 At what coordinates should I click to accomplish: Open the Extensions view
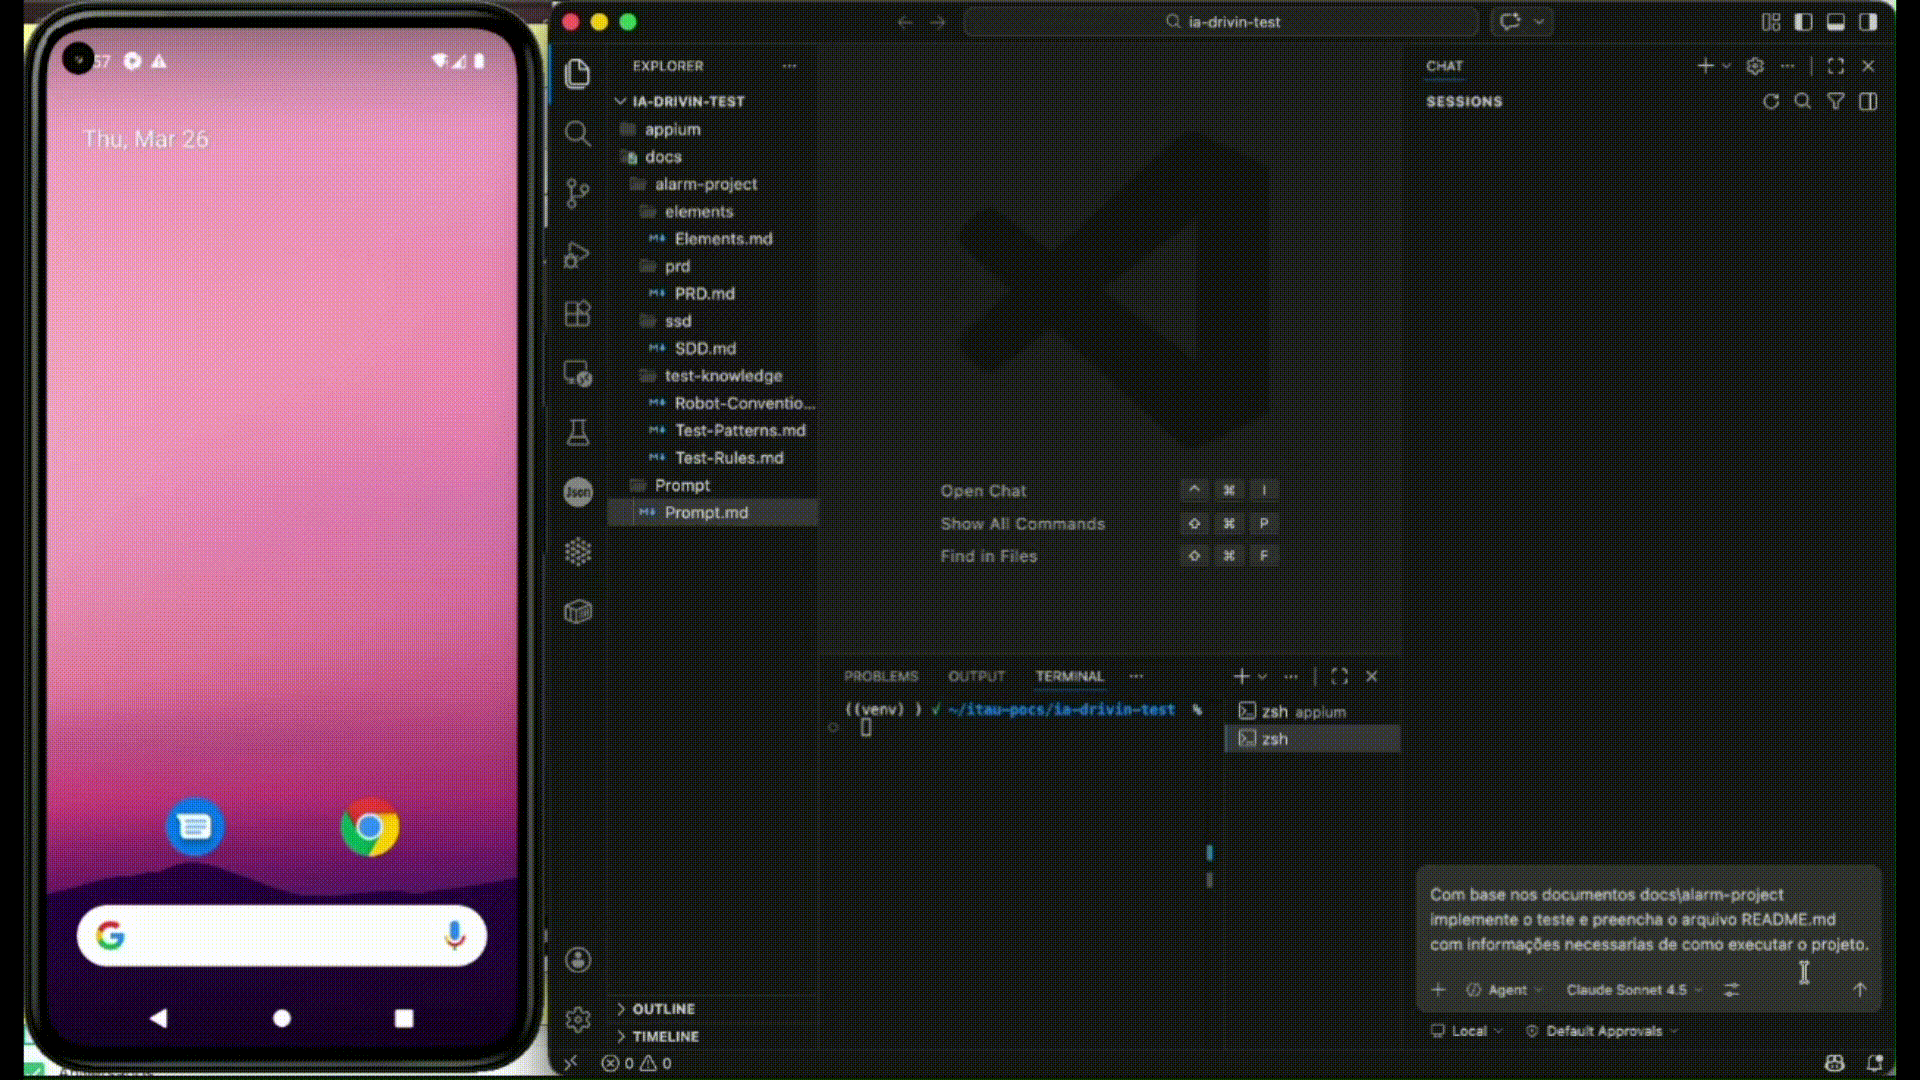(577, 314)
